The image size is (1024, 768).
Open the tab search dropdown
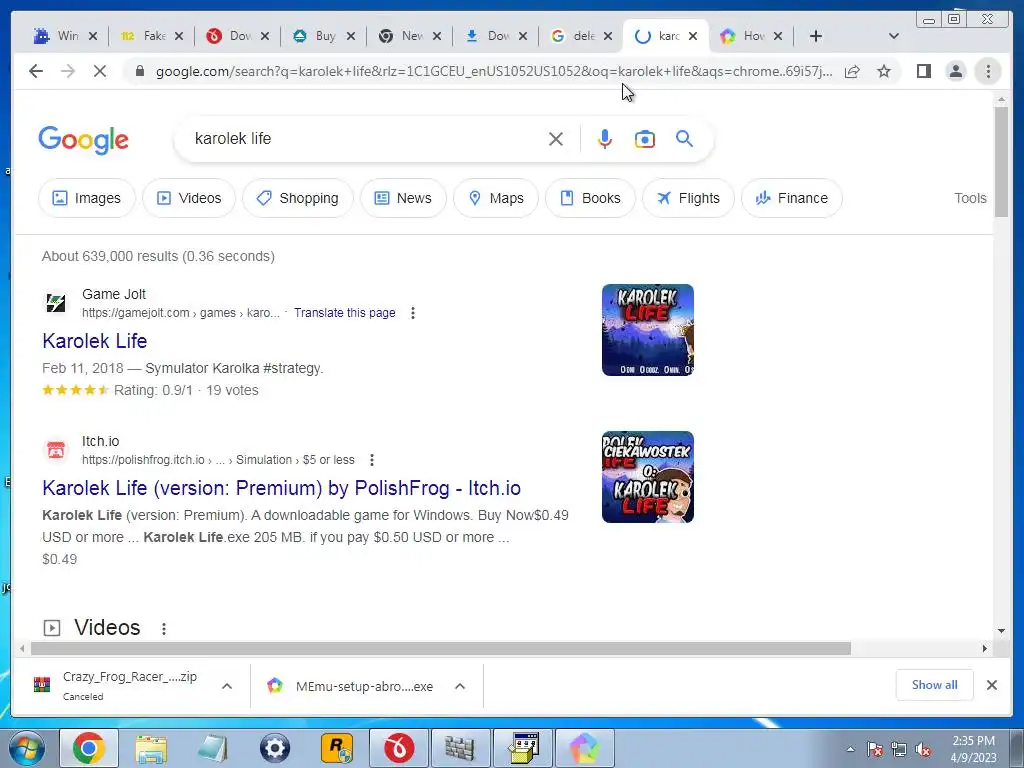coord(894,36)
